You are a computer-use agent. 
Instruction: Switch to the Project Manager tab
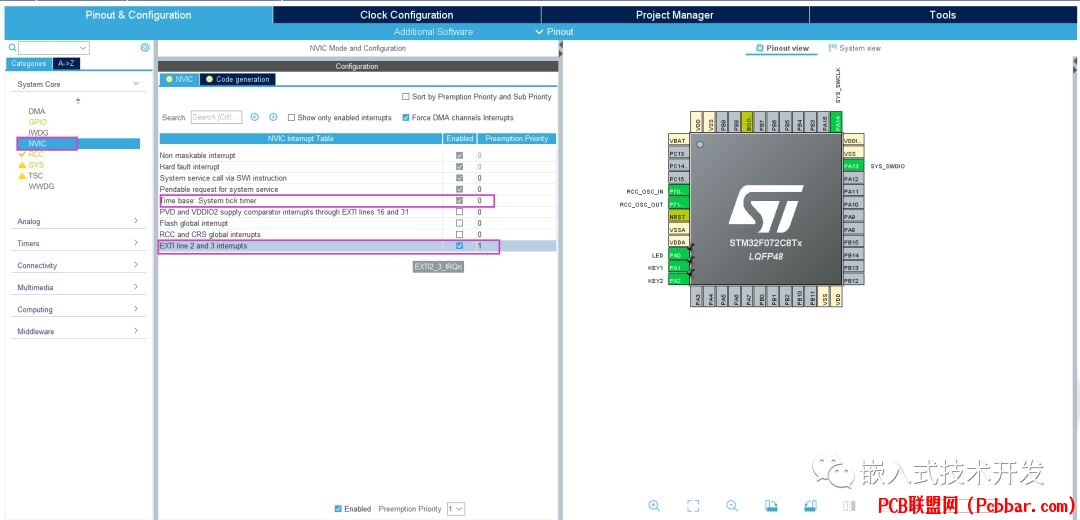675,15
